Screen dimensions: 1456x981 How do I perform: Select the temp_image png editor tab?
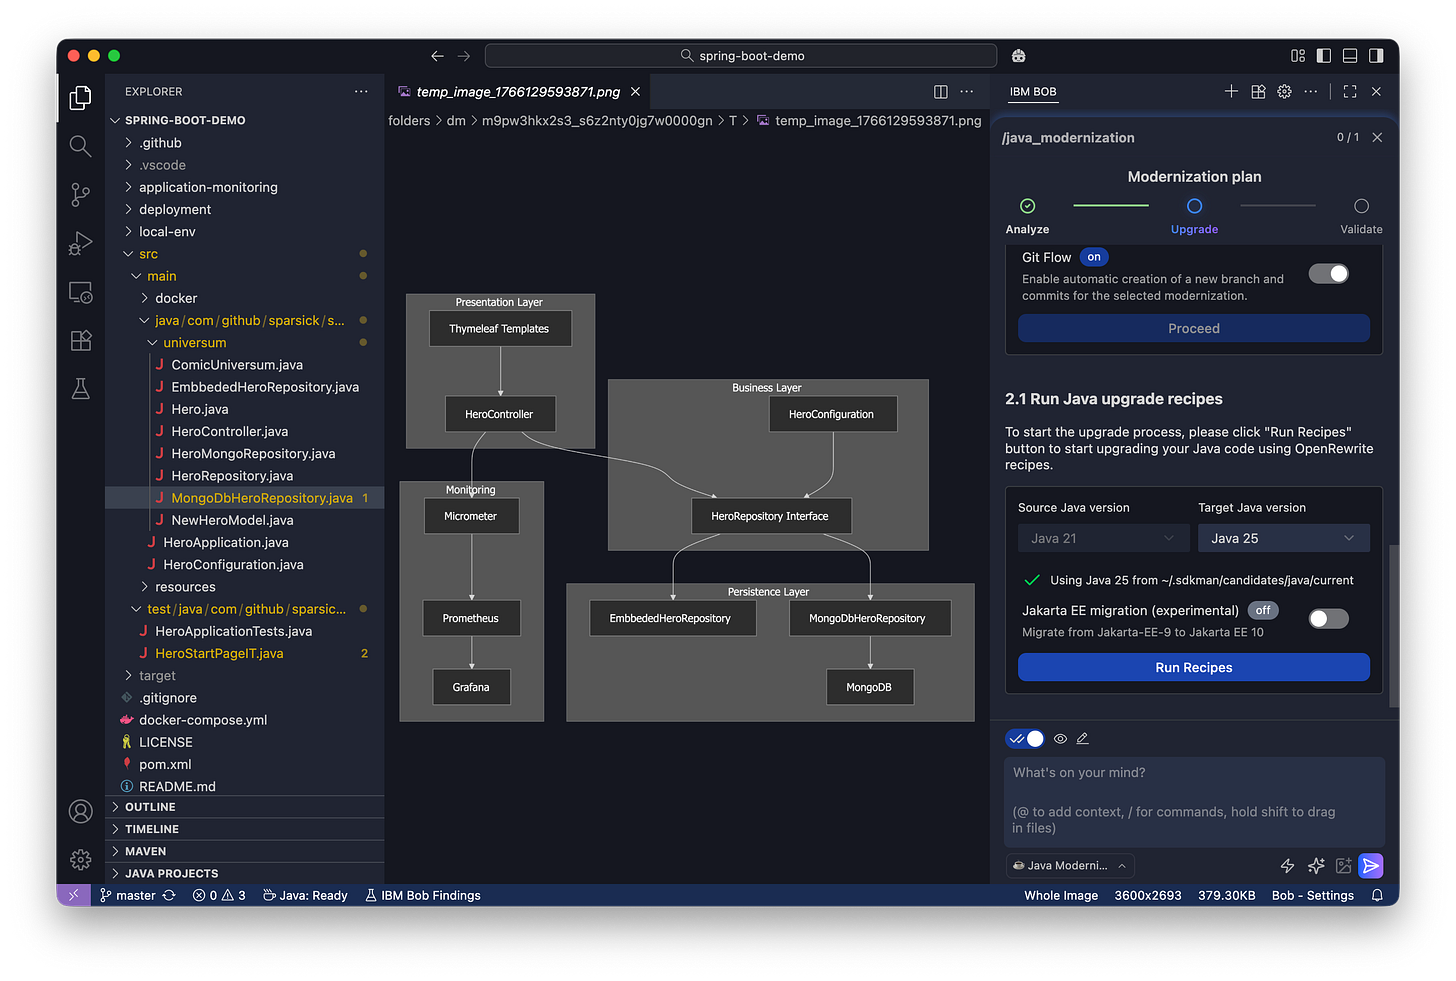pos(518,91)
